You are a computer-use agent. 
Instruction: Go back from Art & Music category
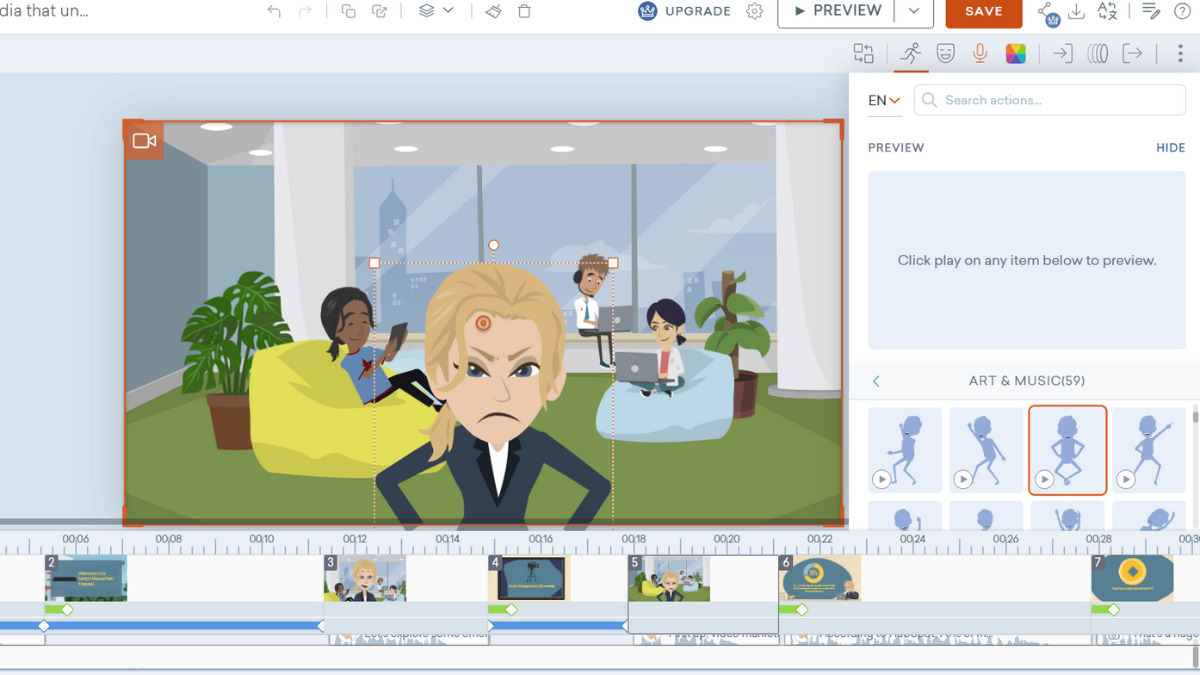pyautogui.click(x=876, y=381)
